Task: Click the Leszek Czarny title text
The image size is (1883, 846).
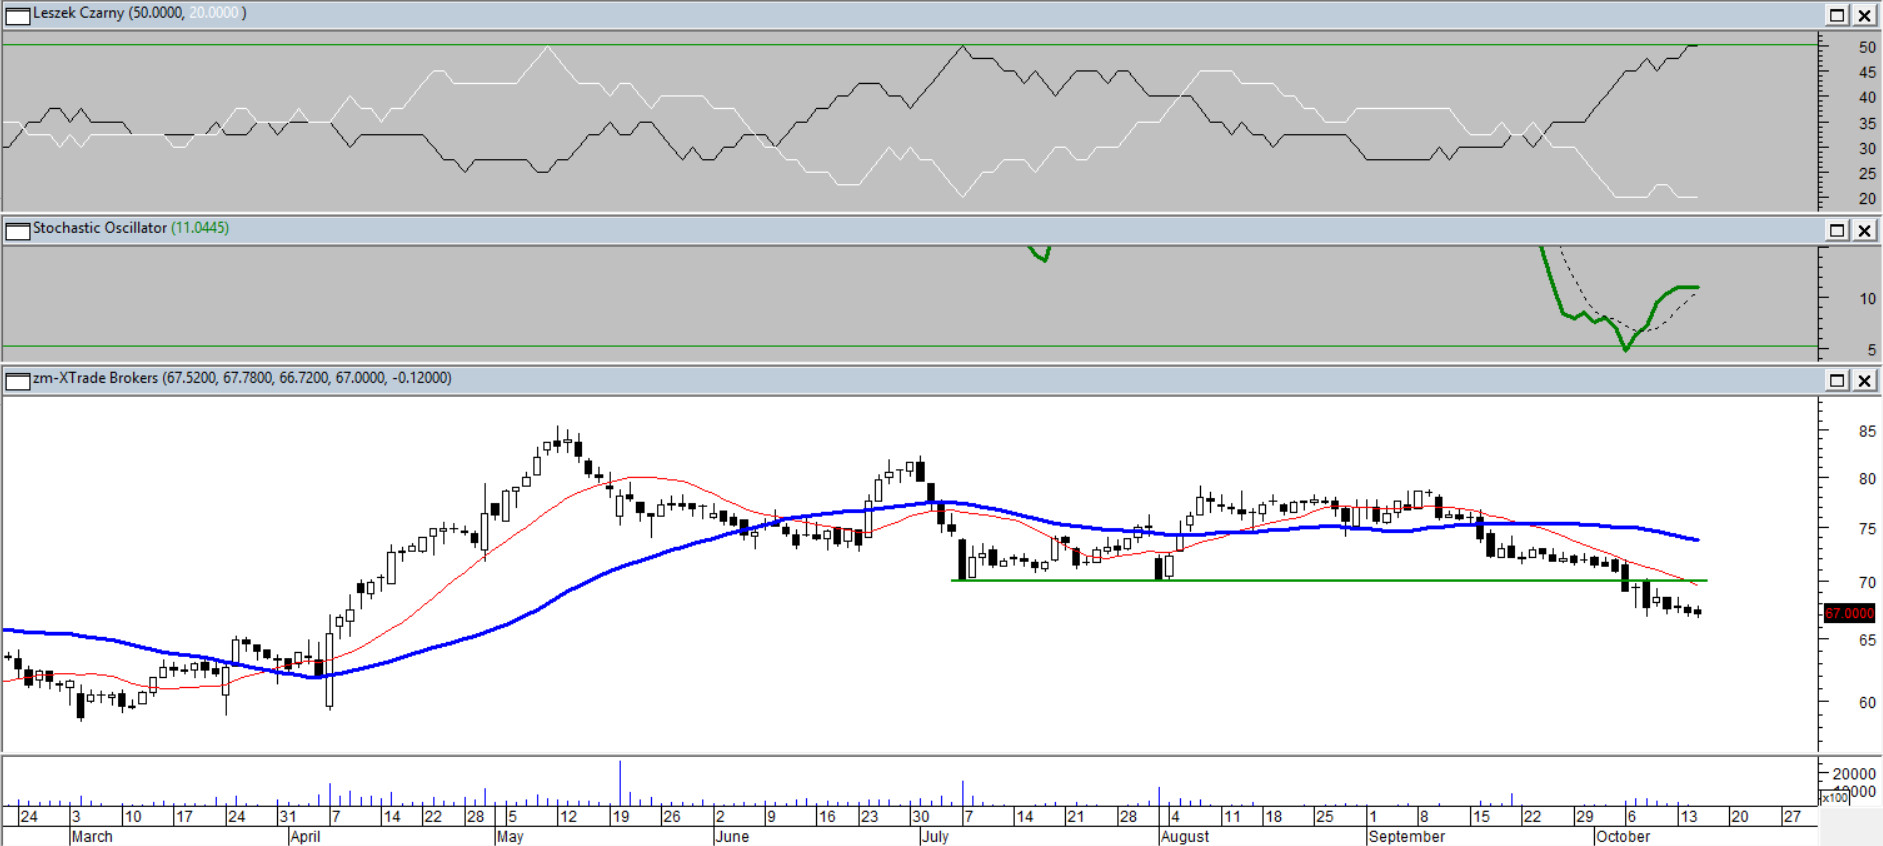Action: click(79, 13)
